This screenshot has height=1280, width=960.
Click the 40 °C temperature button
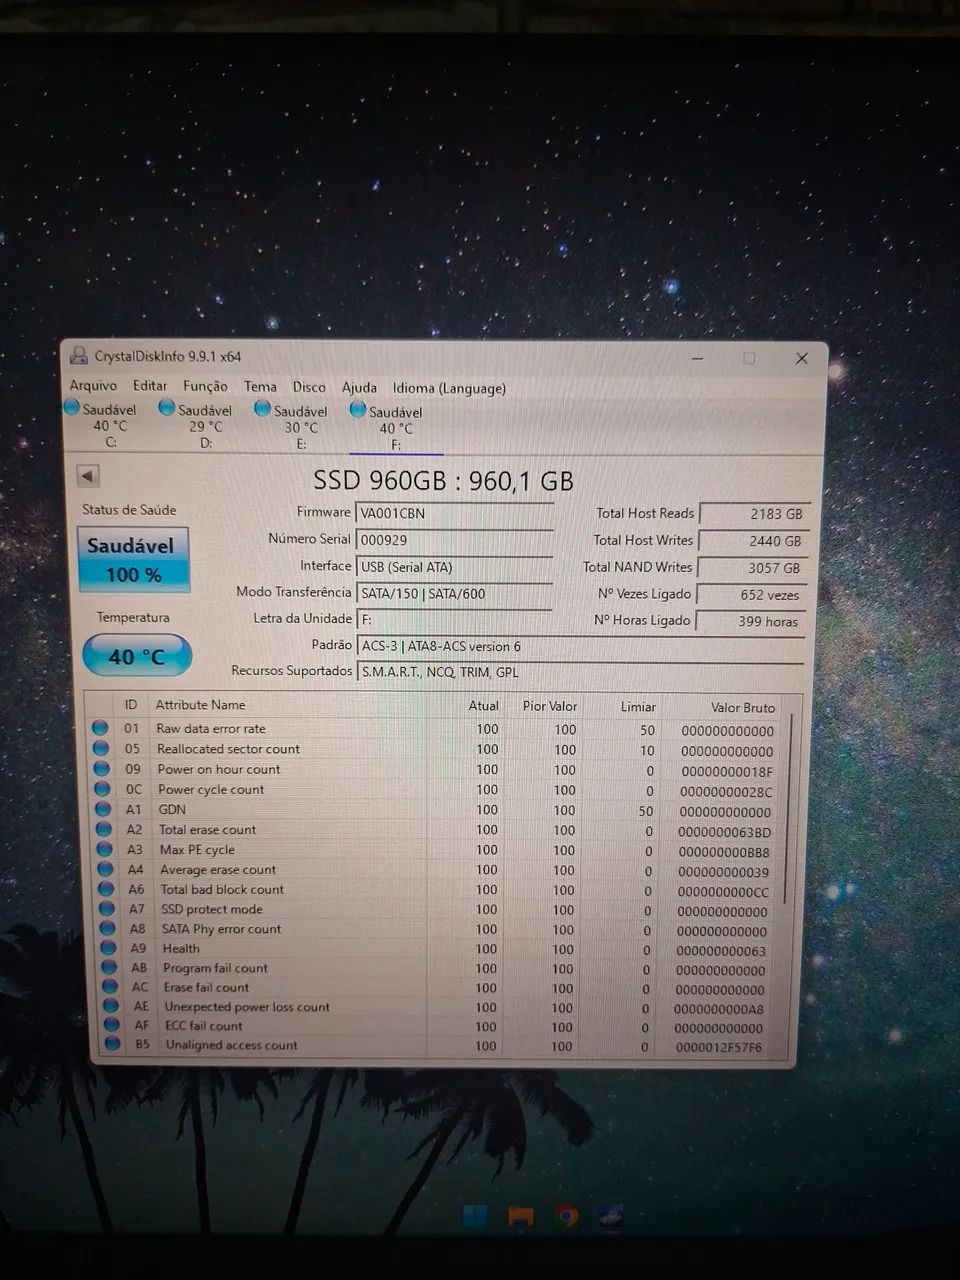click(137, 656)
